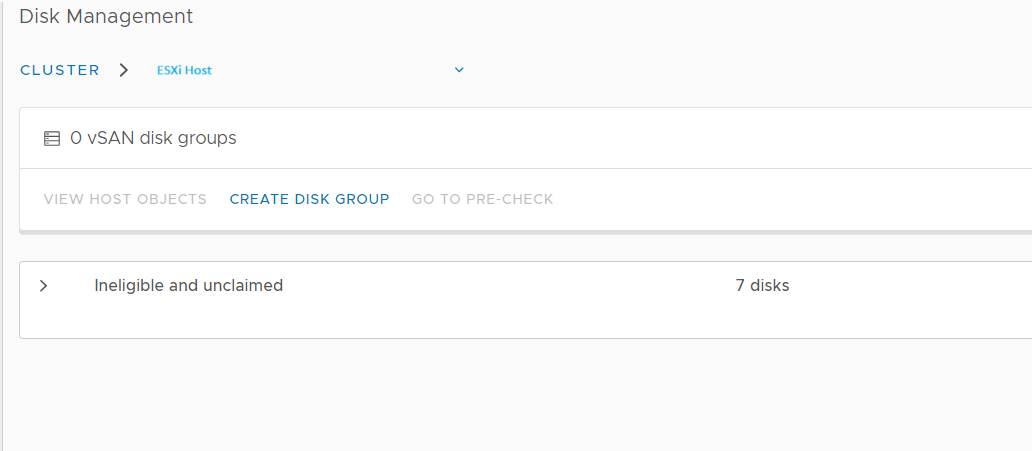Go back to the CLUSTER breadcrumb
Image resolution: width=1032 pixels, height=451 pixels.
coord(60,70)
